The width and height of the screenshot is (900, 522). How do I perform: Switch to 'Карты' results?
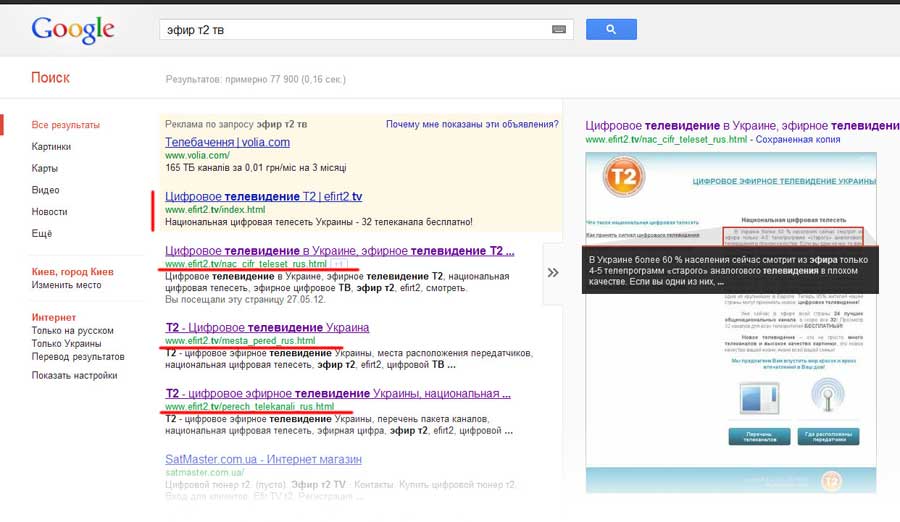[45, 168]
